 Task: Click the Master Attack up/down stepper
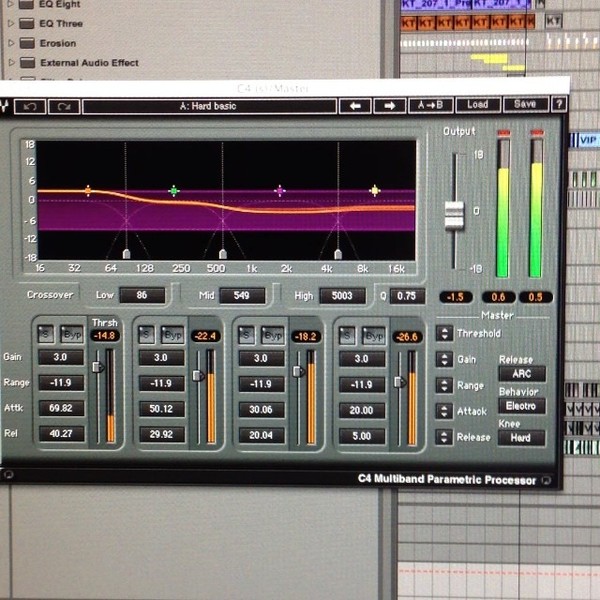444,411
